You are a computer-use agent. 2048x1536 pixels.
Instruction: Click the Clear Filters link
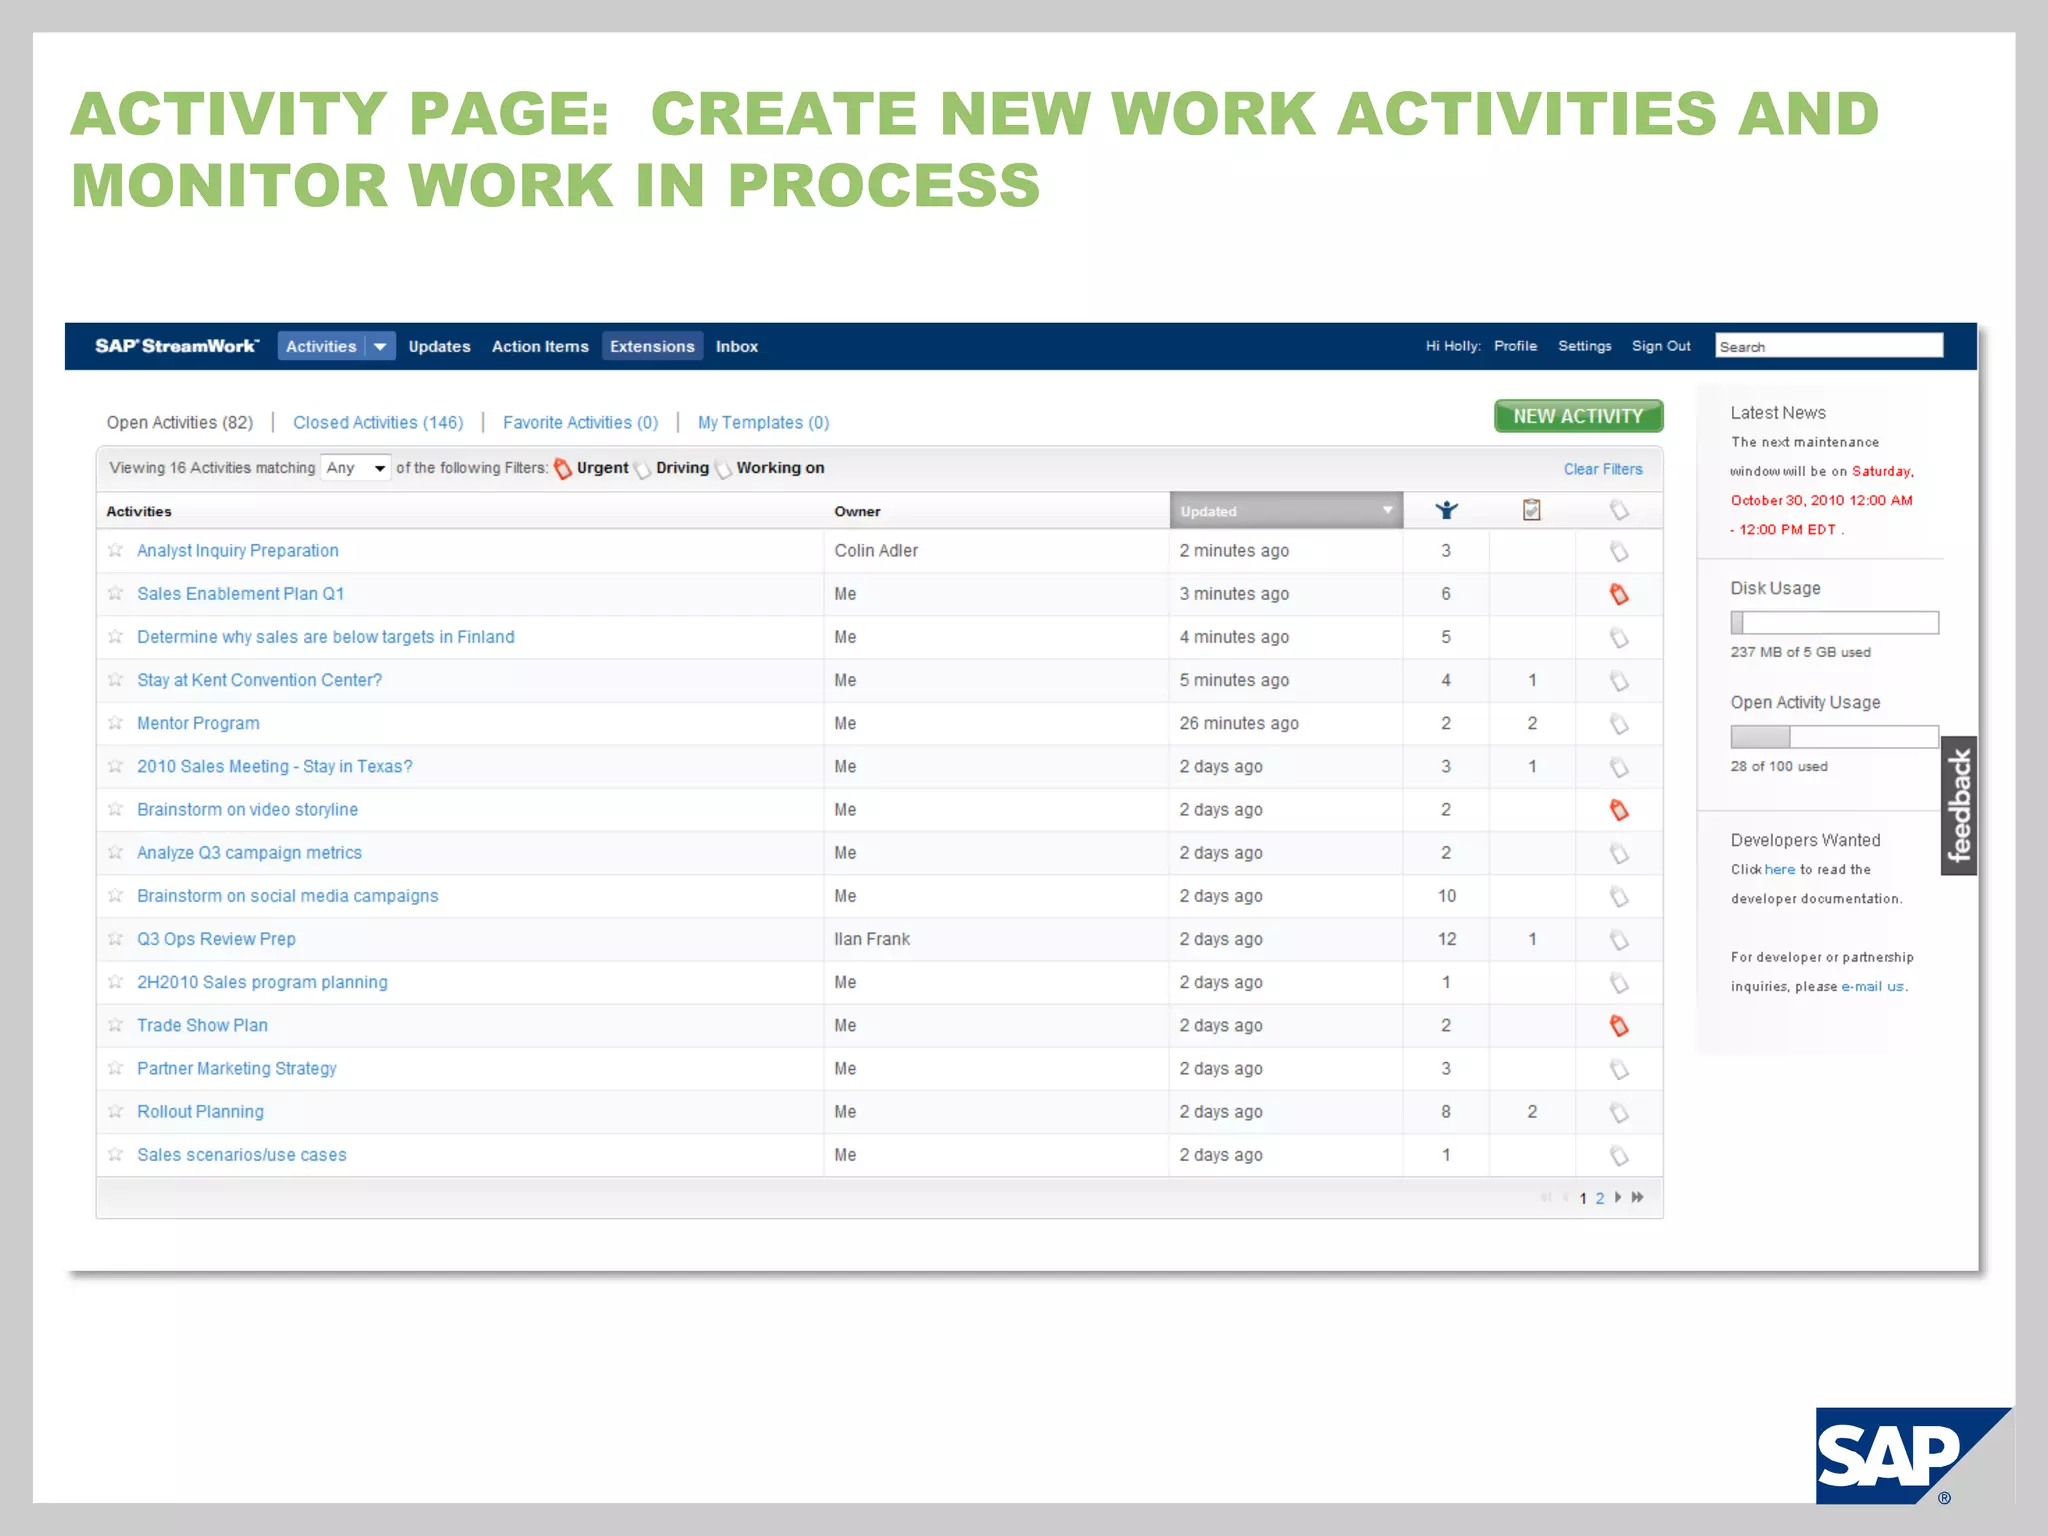[1603, 469]
